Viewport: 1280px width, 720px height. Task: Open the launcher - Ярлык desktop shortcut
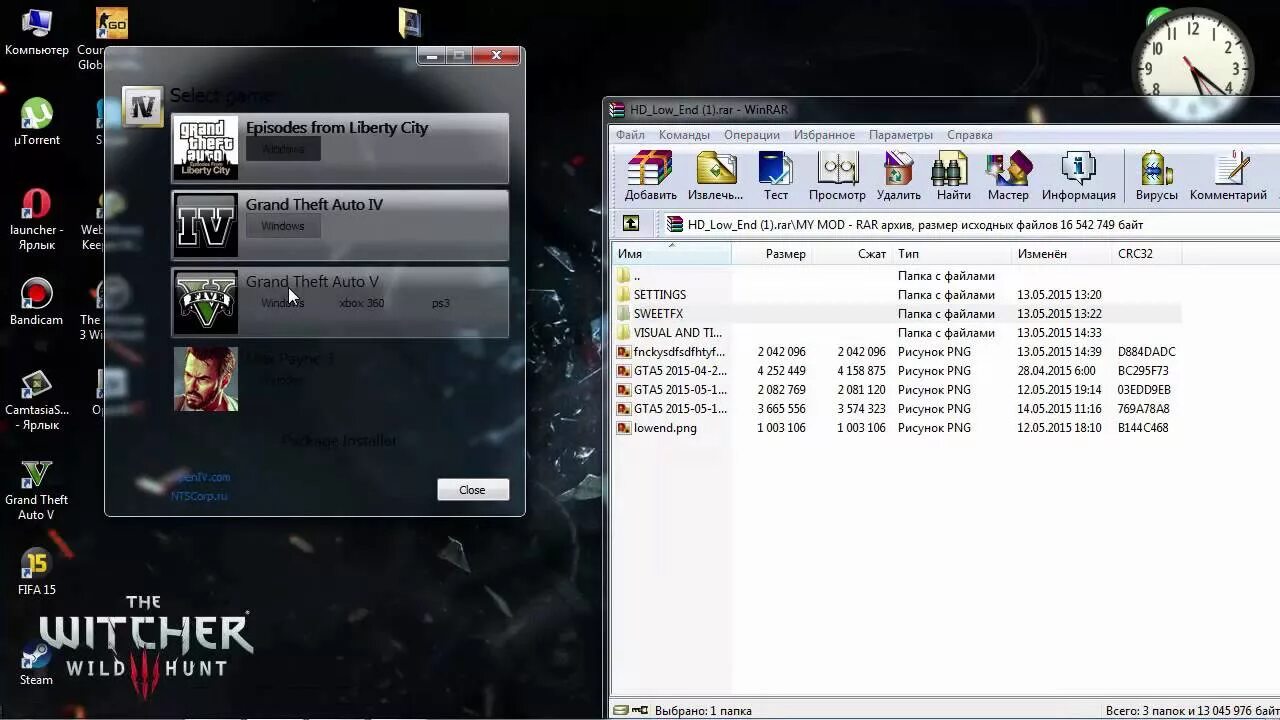pos(37,220)
